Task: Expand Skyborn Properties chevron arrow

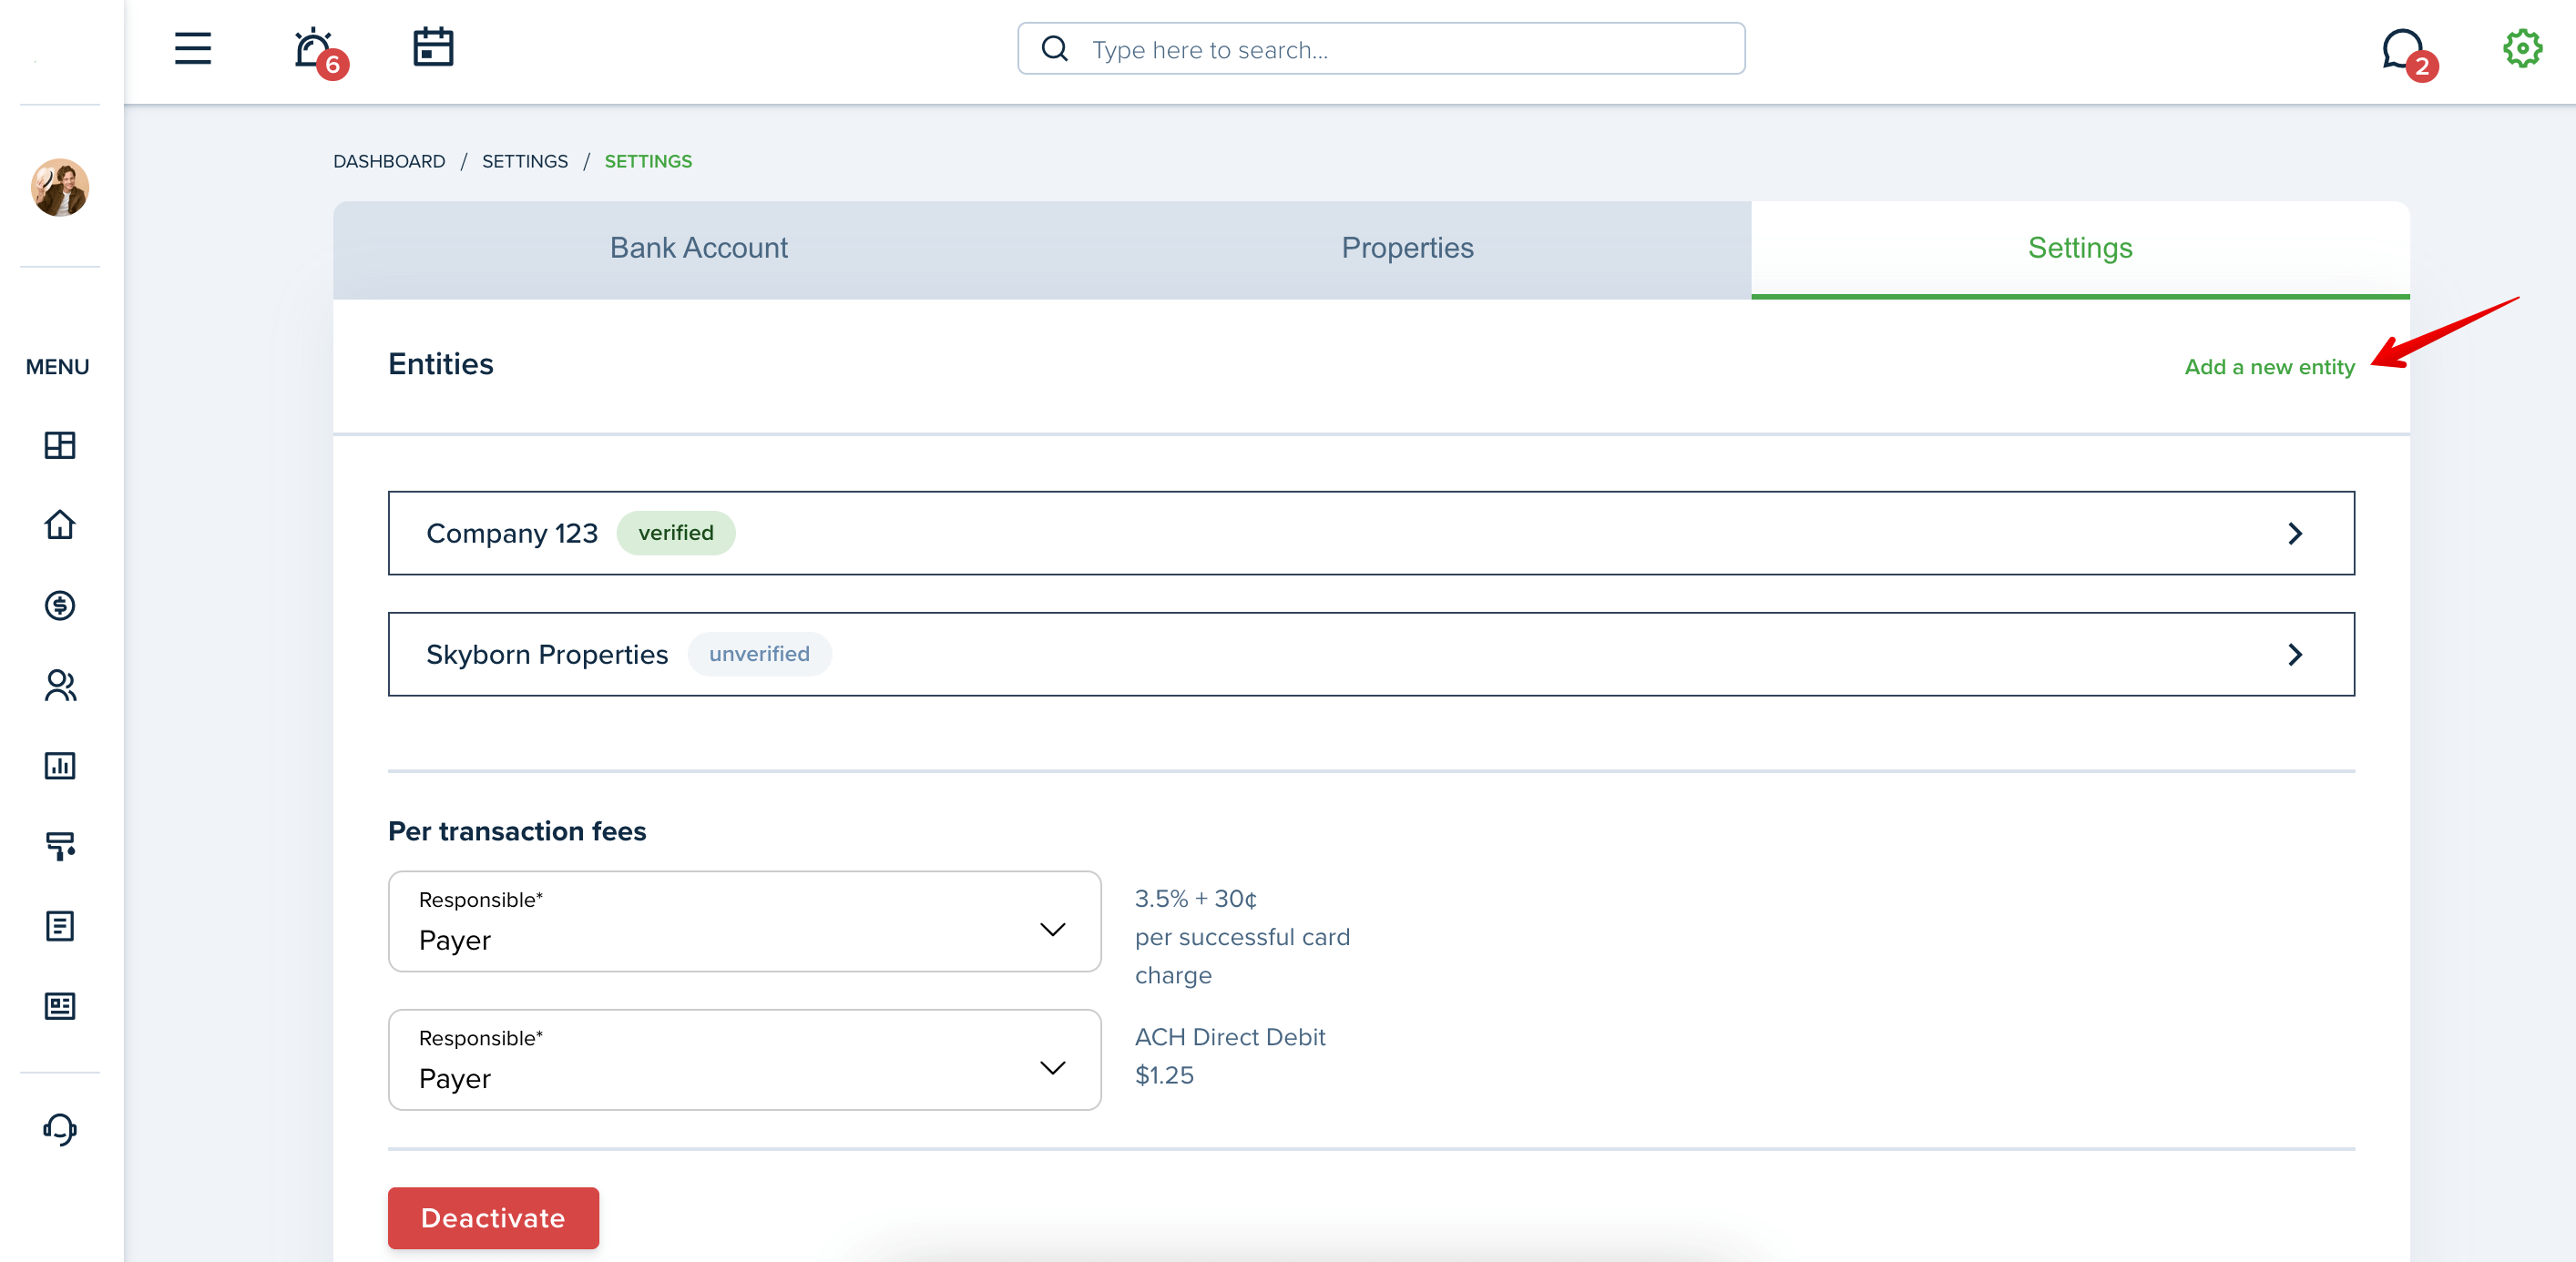Action: [x=2295, y=655]
